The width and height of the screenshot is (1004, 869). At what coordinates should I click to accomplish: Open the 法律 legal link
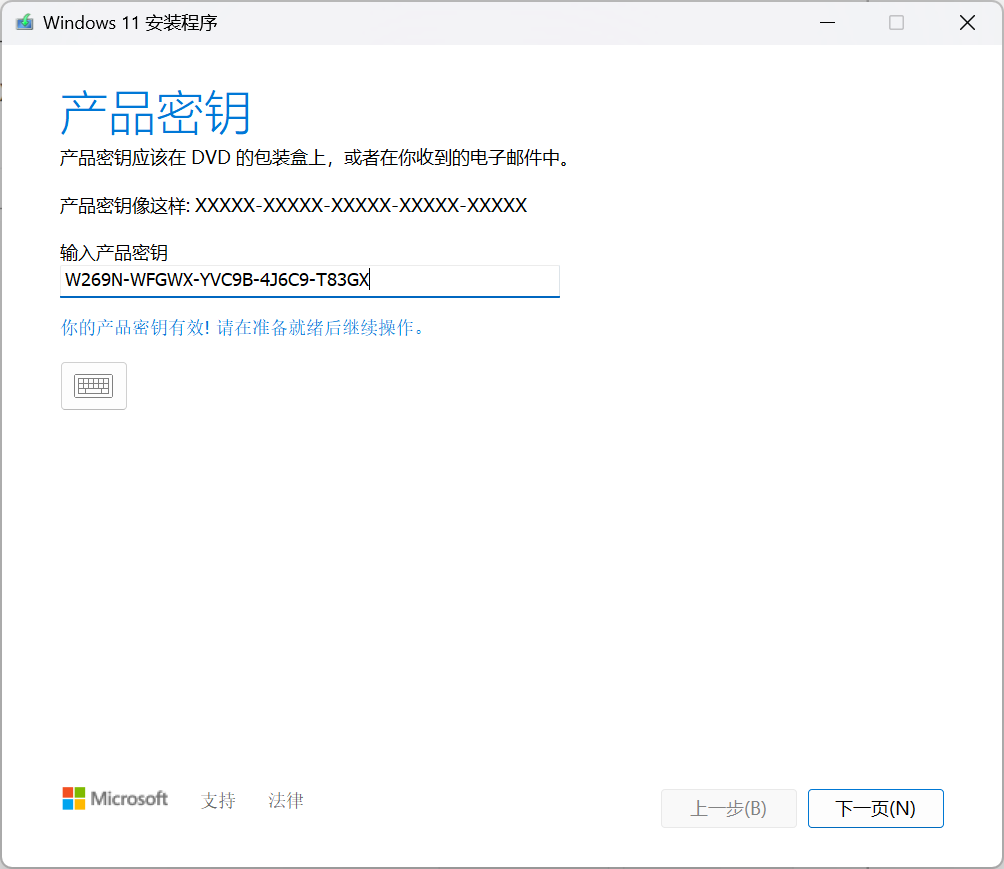(x=286, y=800)
